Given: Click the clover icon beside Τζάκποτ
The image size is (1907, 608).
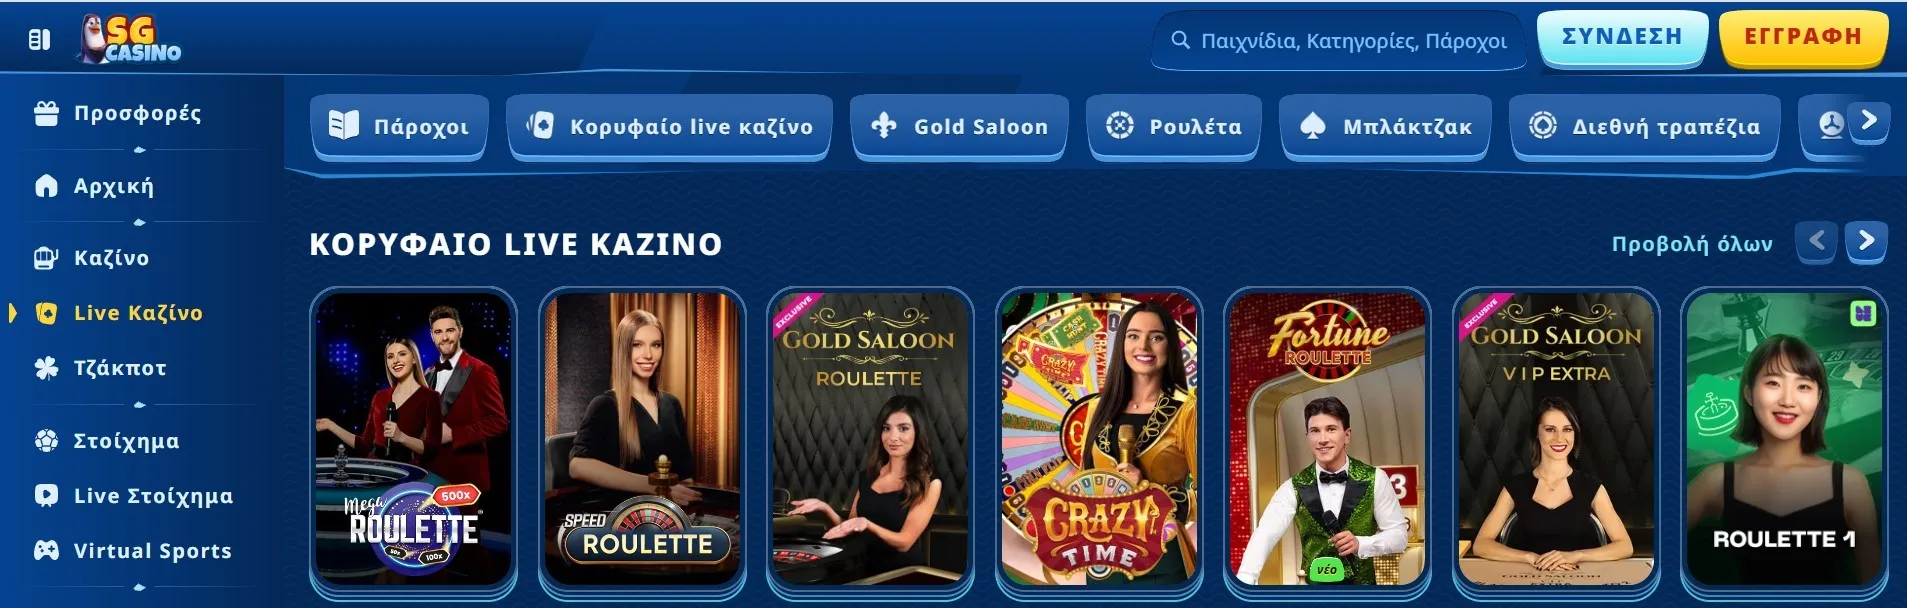Looking at the screenshot, I should tap(46, 368).
